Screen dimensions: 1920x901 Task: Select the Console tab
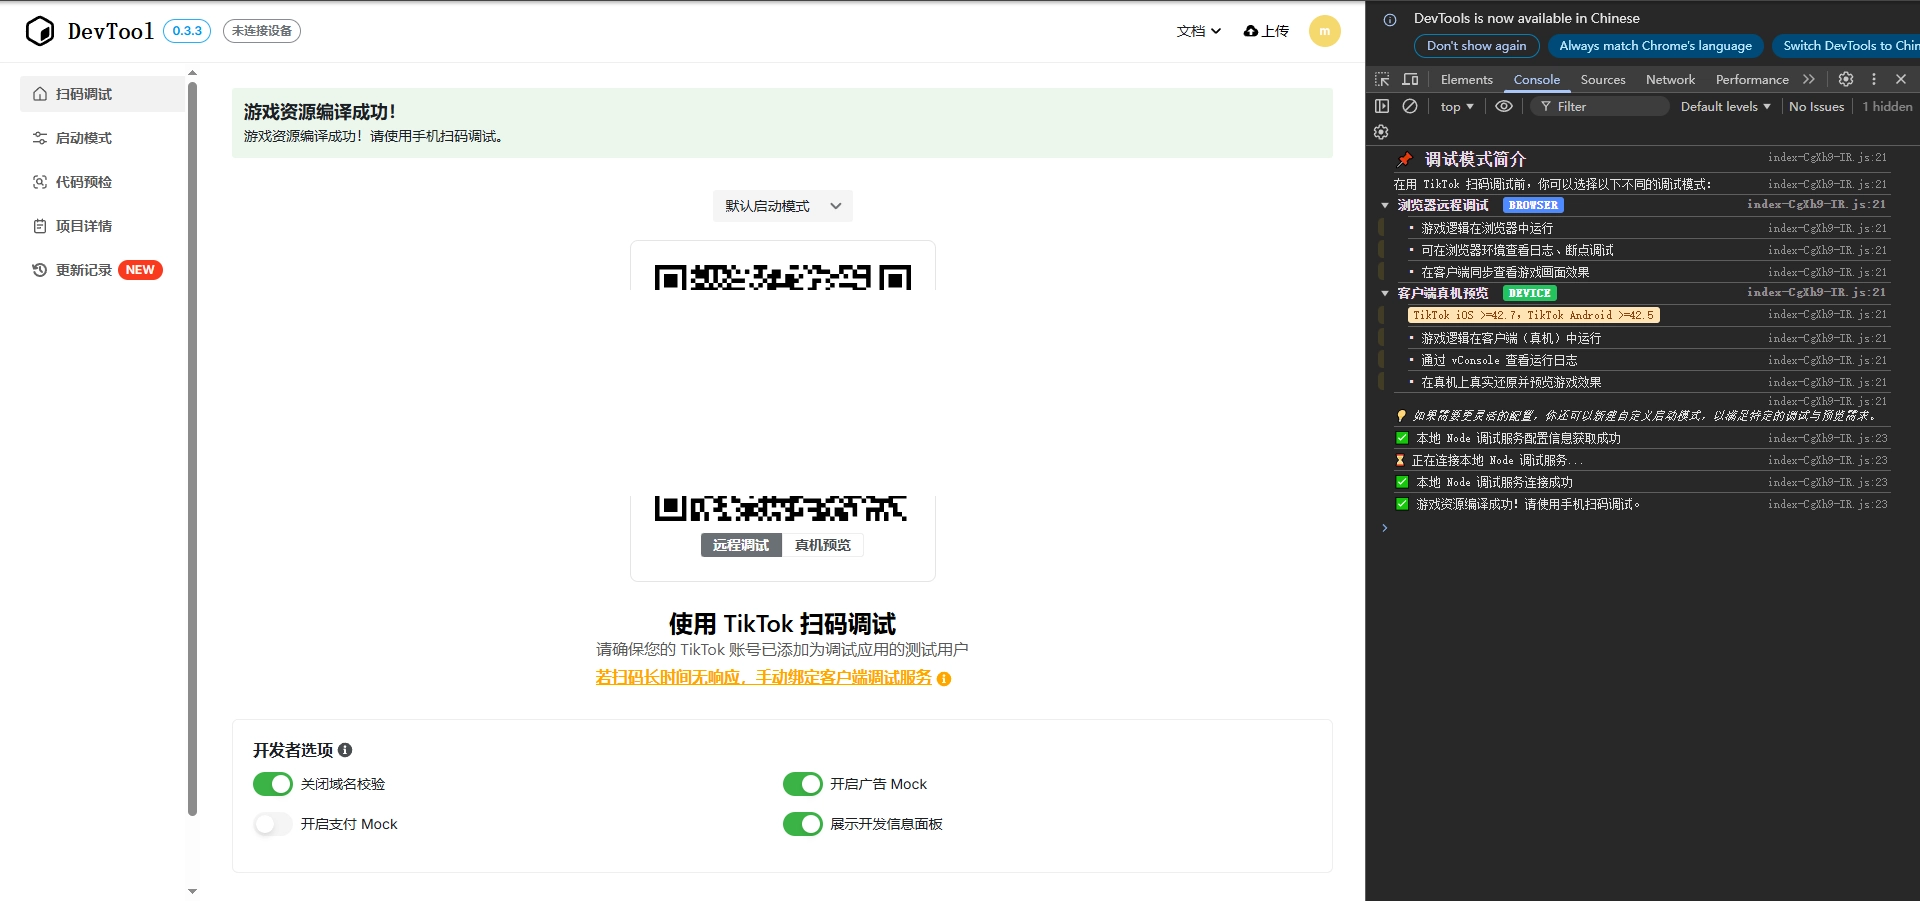[x=1536, y=80]
